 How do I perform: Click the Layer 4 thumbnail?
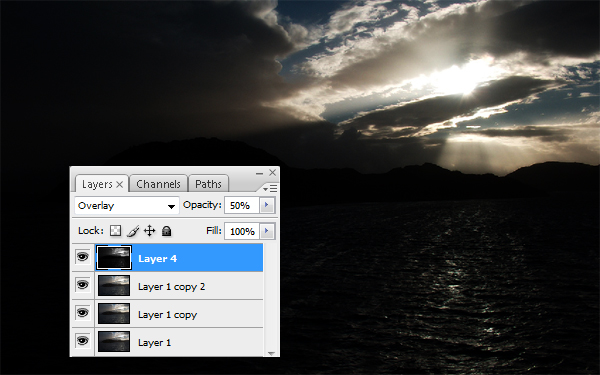(114, 258)
